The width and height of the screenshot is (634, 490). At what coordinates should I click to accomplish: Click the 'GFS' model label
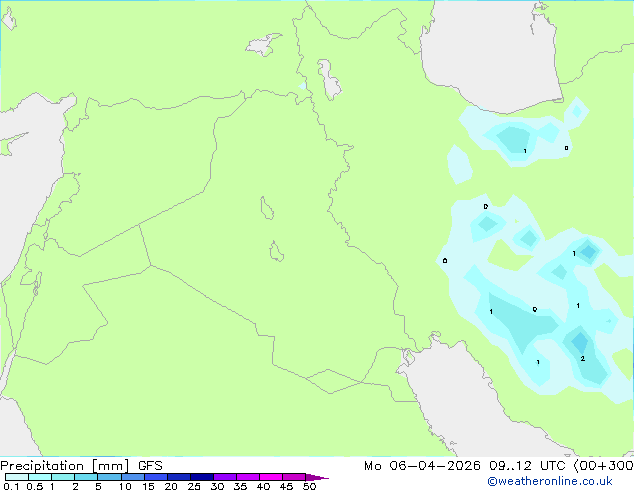pos(150,466)
